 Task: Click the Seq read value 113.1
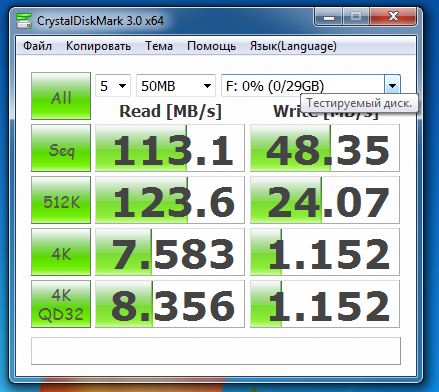170,148
